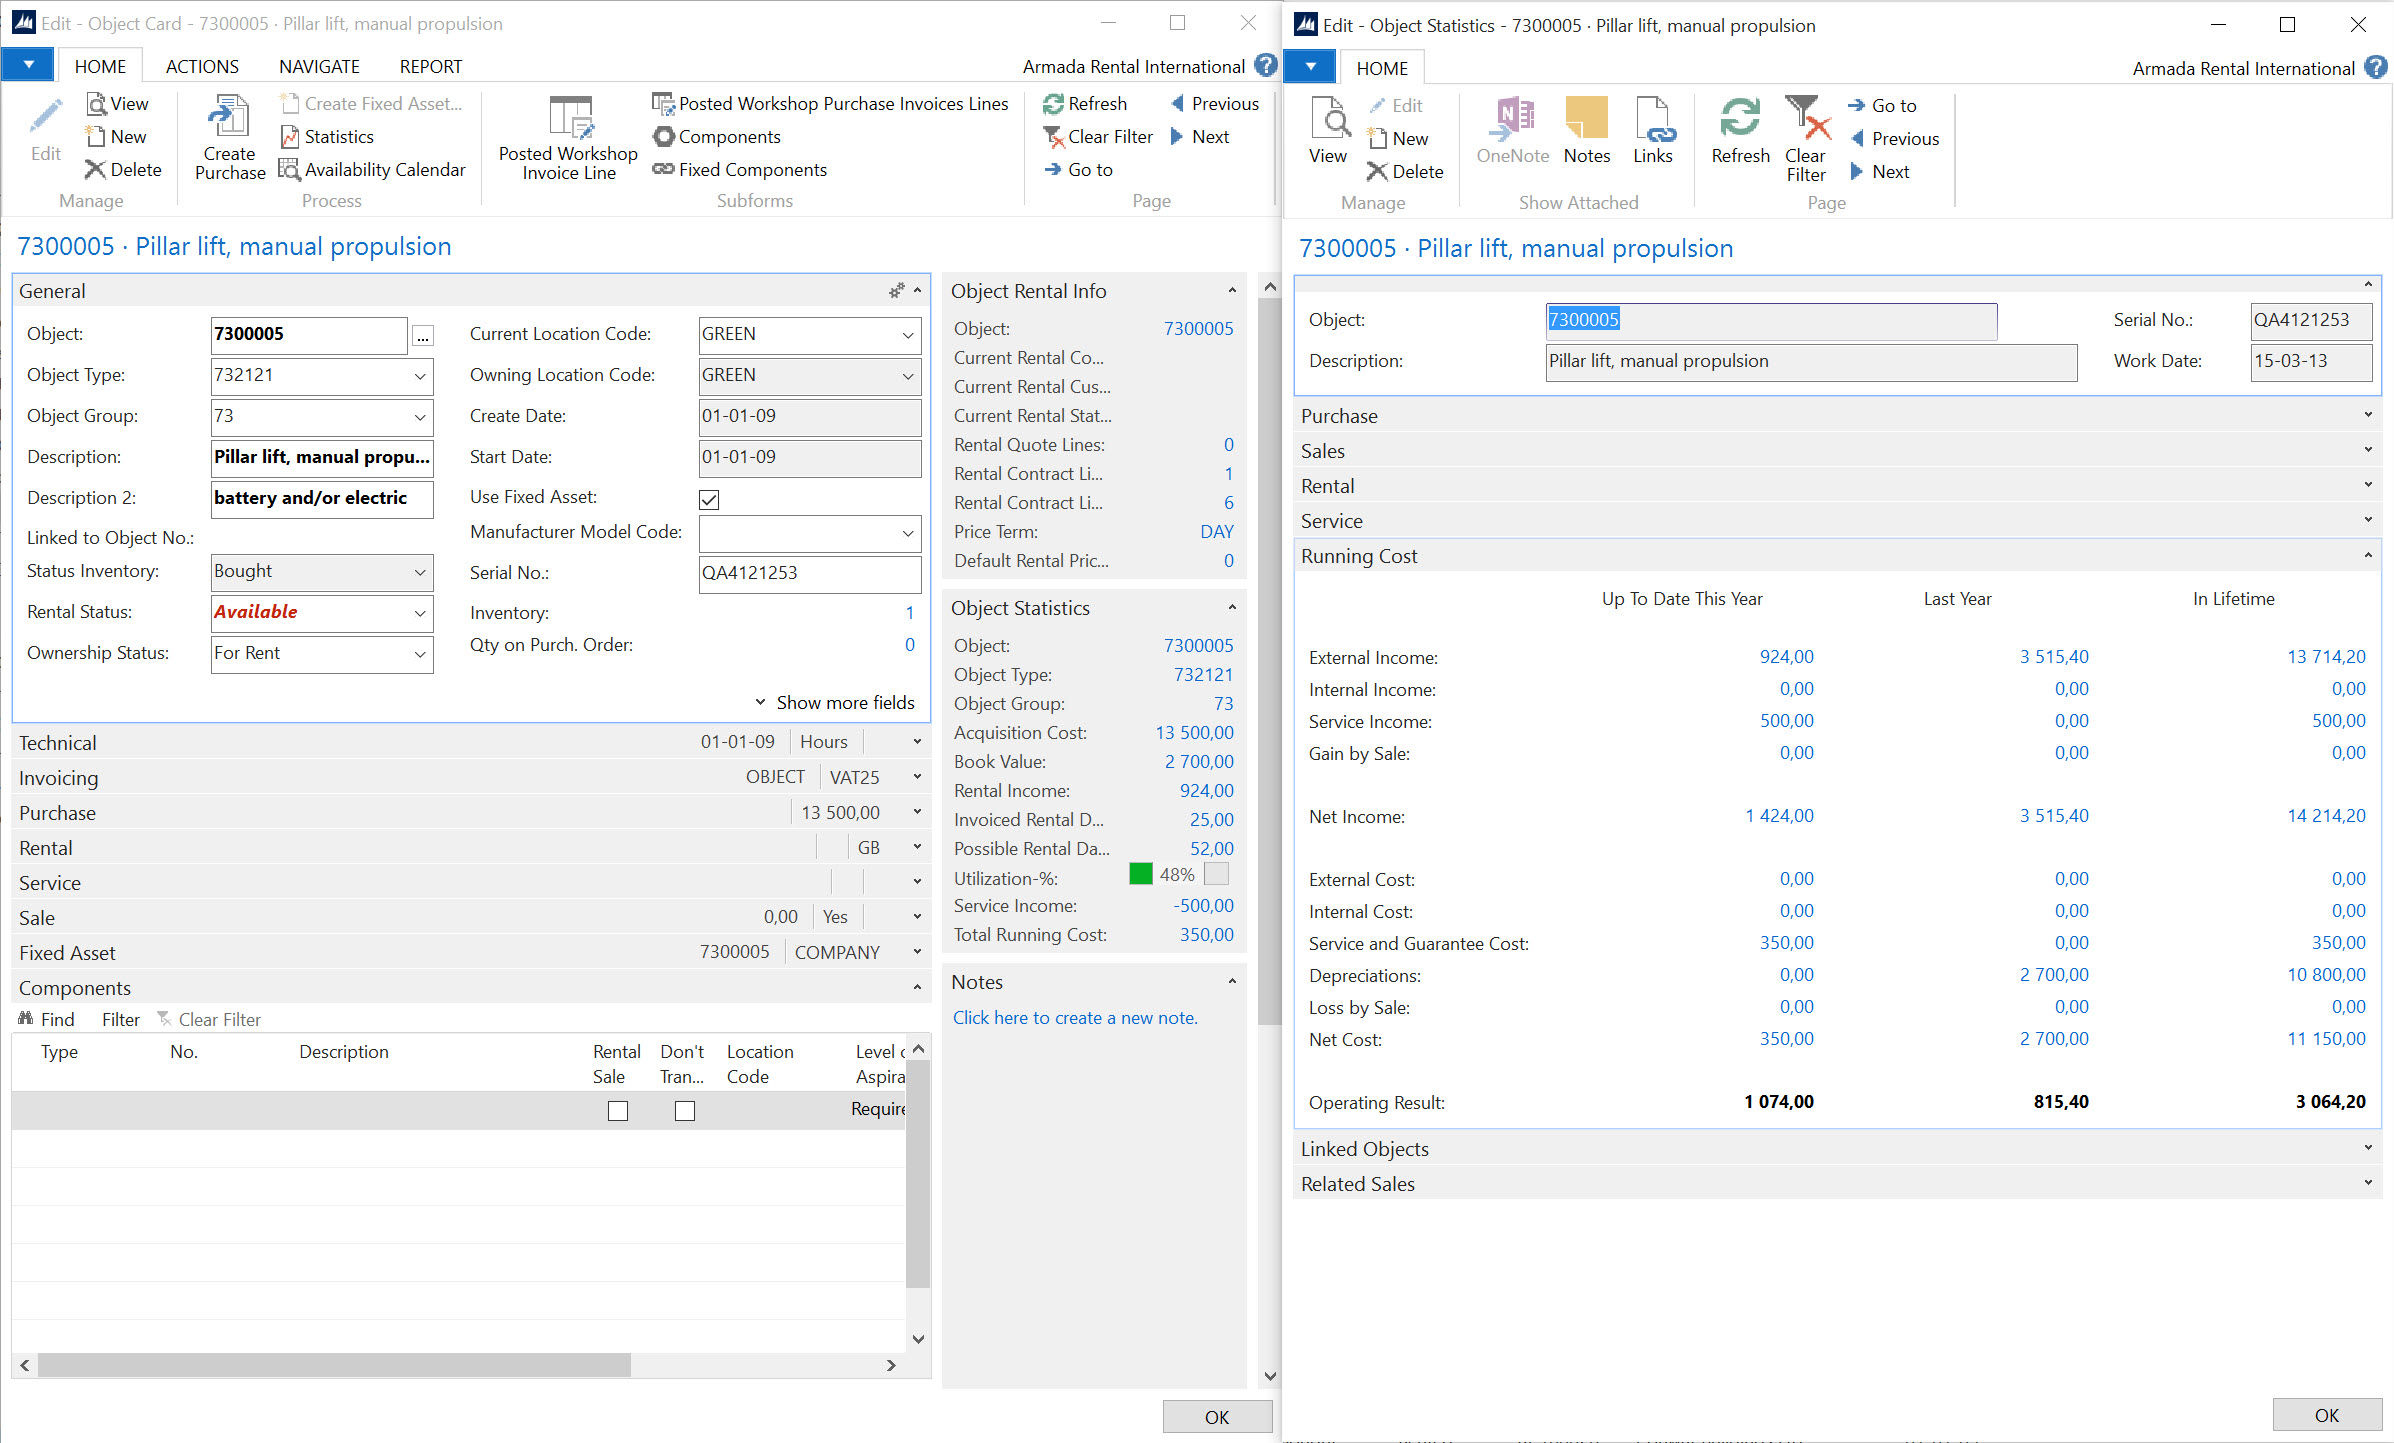Click the Serial No. input field on Object Card
The height and width of the screenshot is (1443, 2394).
808,574
